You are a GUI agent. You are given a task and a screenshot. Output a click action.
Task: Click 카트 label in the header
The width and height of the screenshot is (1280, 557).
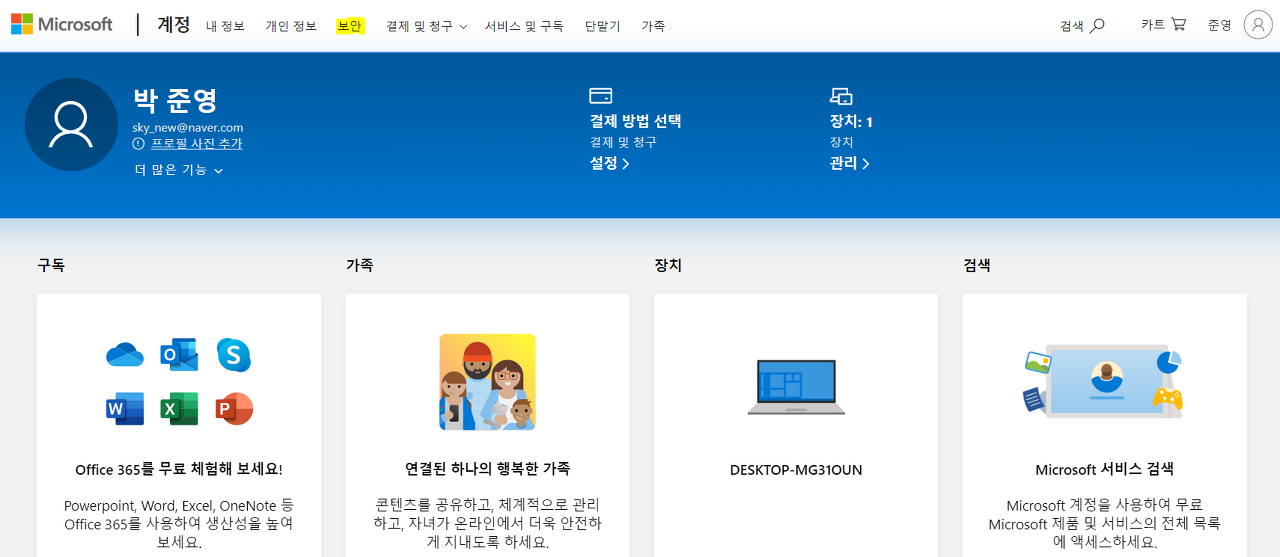[1153, 25]
